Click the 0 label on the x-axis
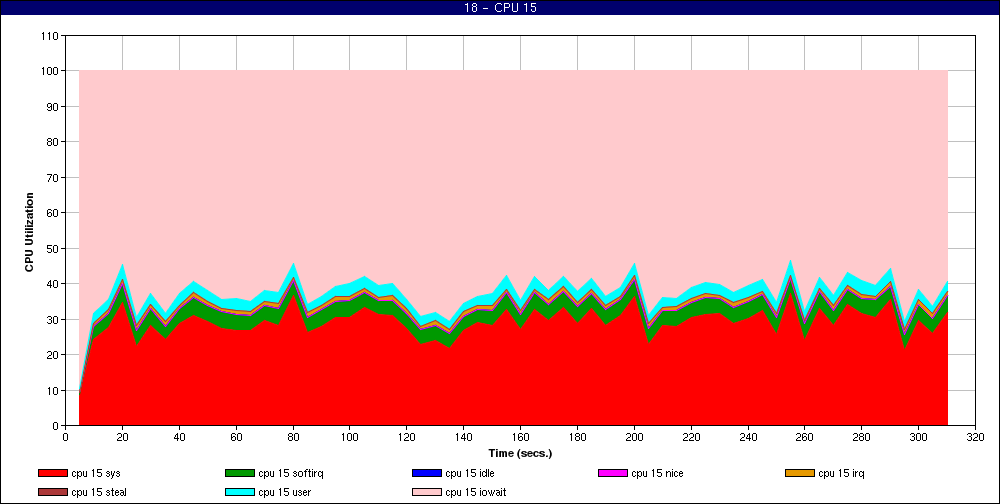 tap(66, 437)
